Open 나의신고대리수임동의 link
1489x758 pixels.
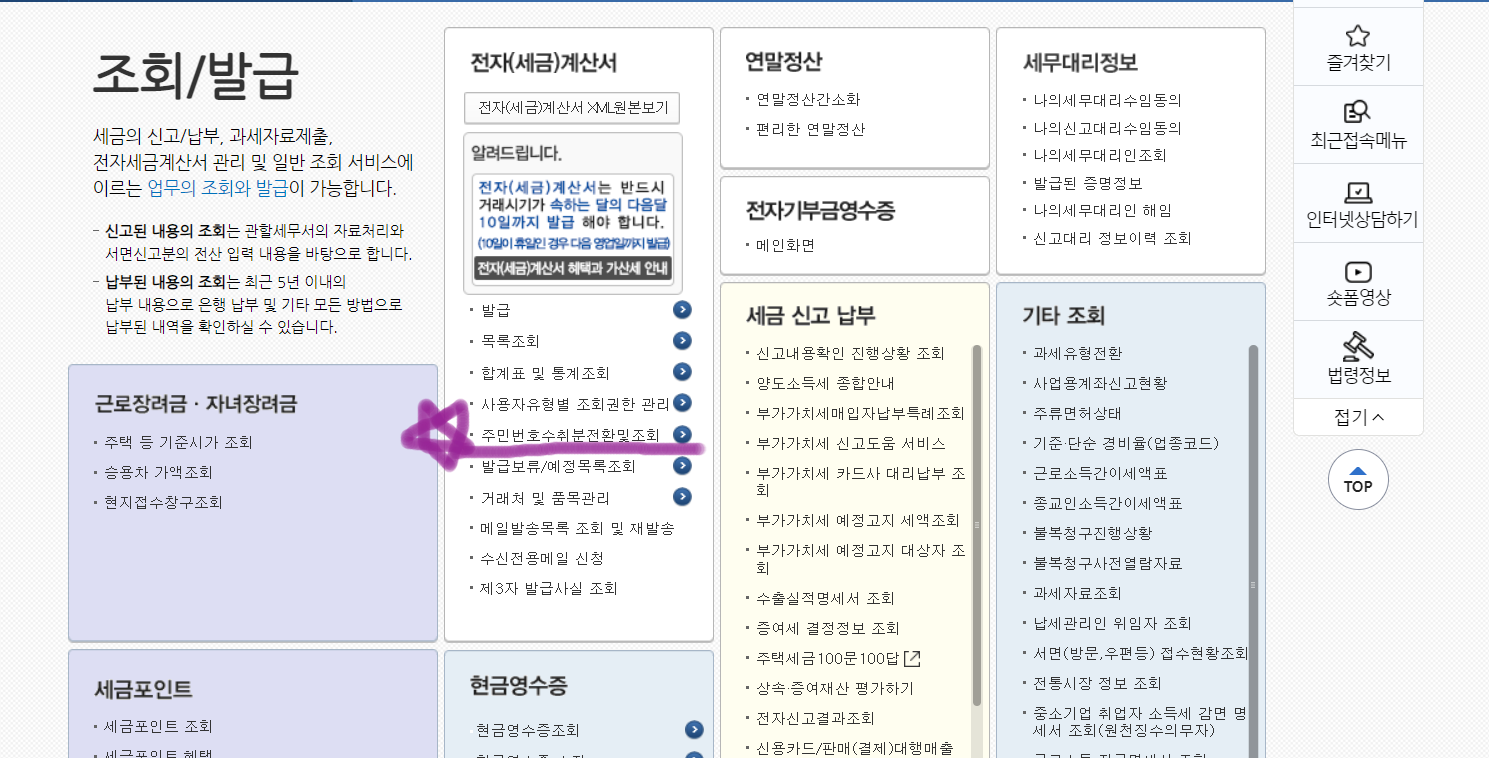pyautogui.click(x=1108, y=128)
